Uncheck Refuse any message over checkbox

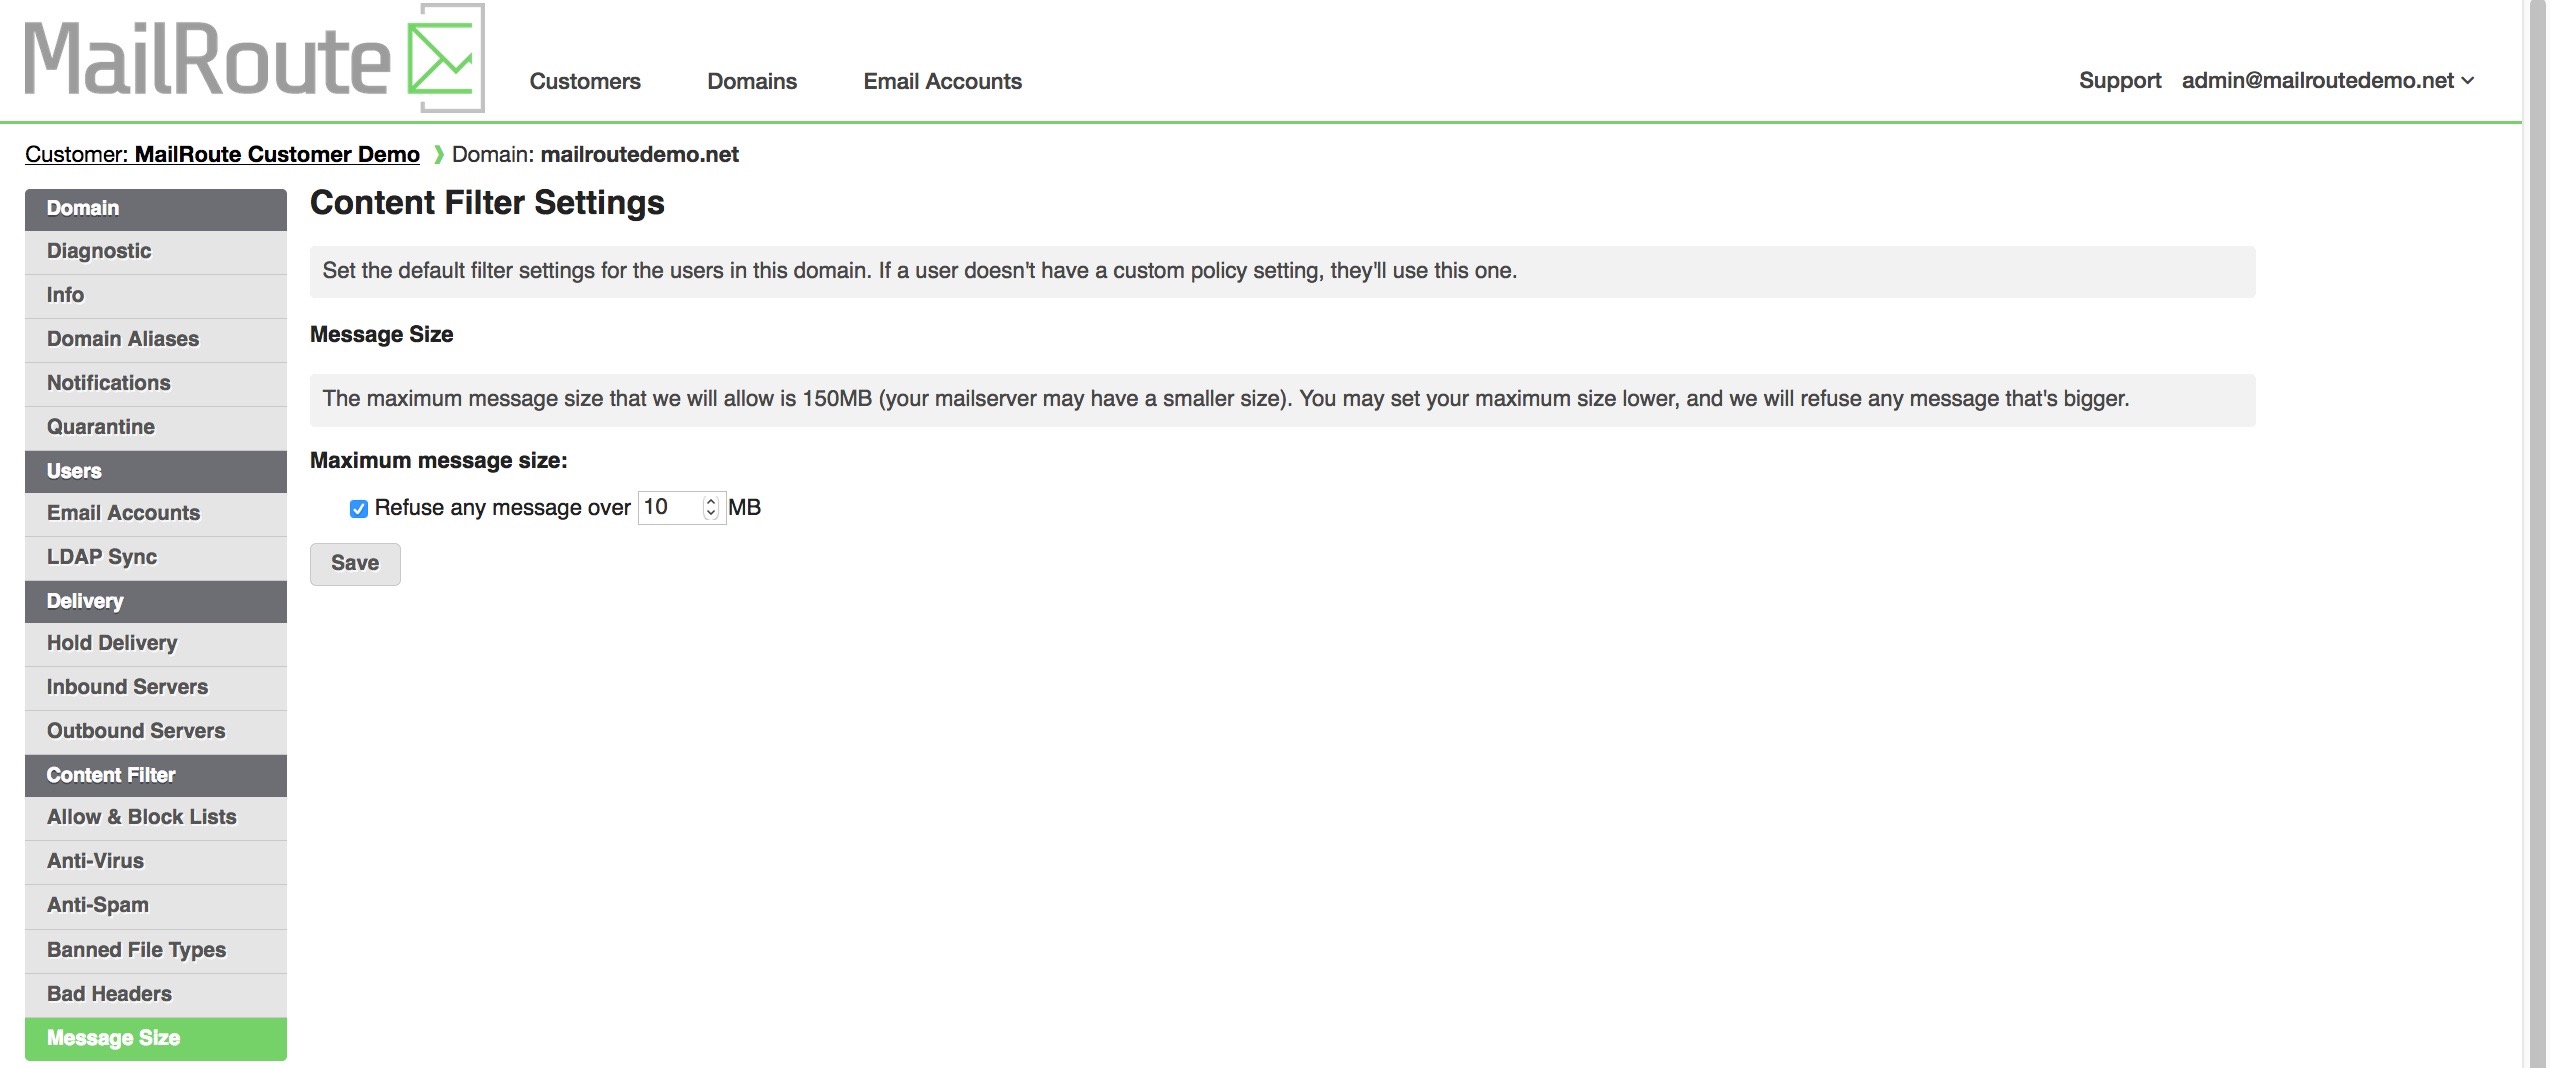tap(358, 509)
